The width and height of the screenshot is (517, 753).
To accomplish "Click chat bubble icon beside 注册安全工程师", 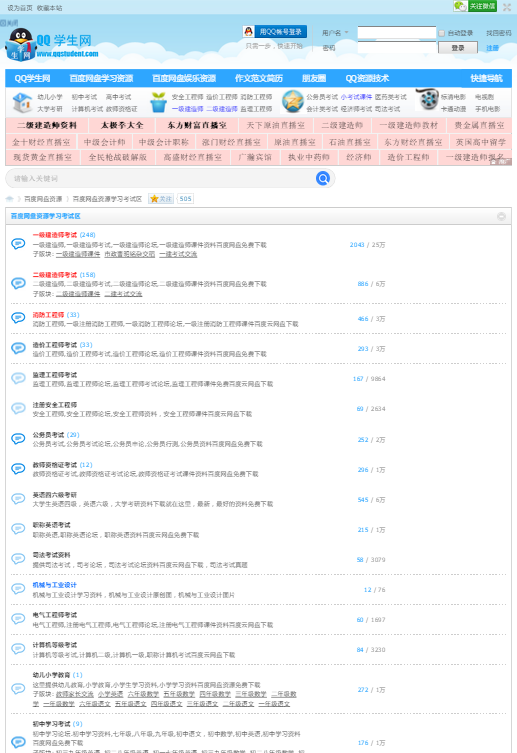I will click(18, 409).
